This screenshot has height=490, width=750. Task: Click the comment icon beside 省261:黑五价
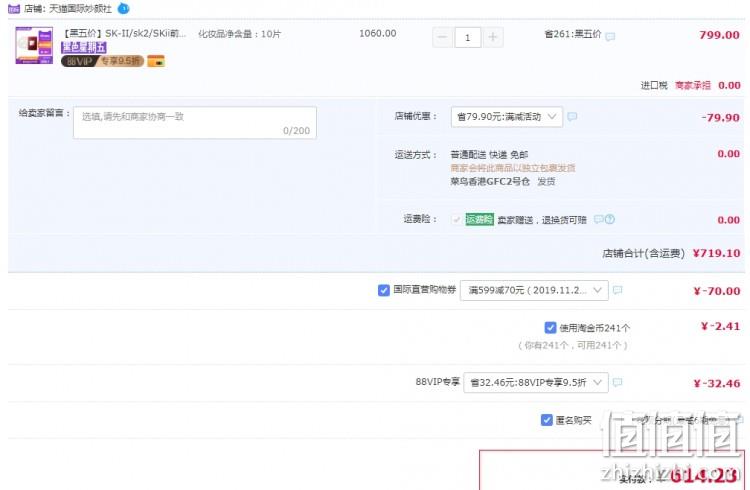610,36
